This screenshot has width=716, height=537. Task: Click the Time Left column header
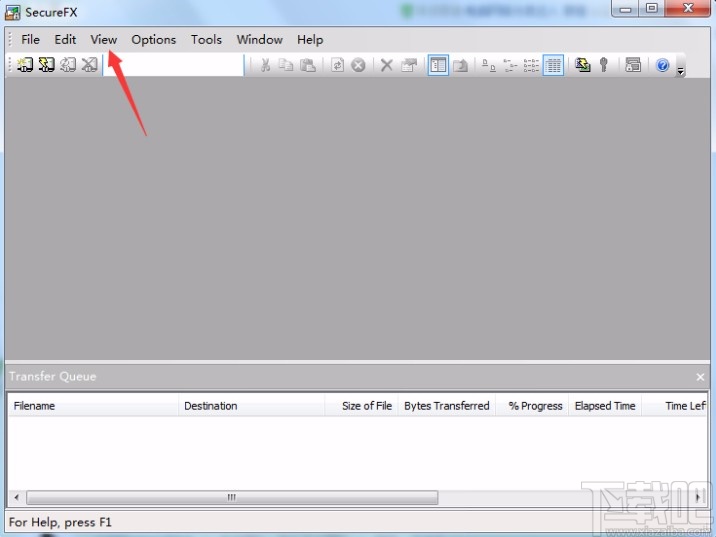[675, 406]
